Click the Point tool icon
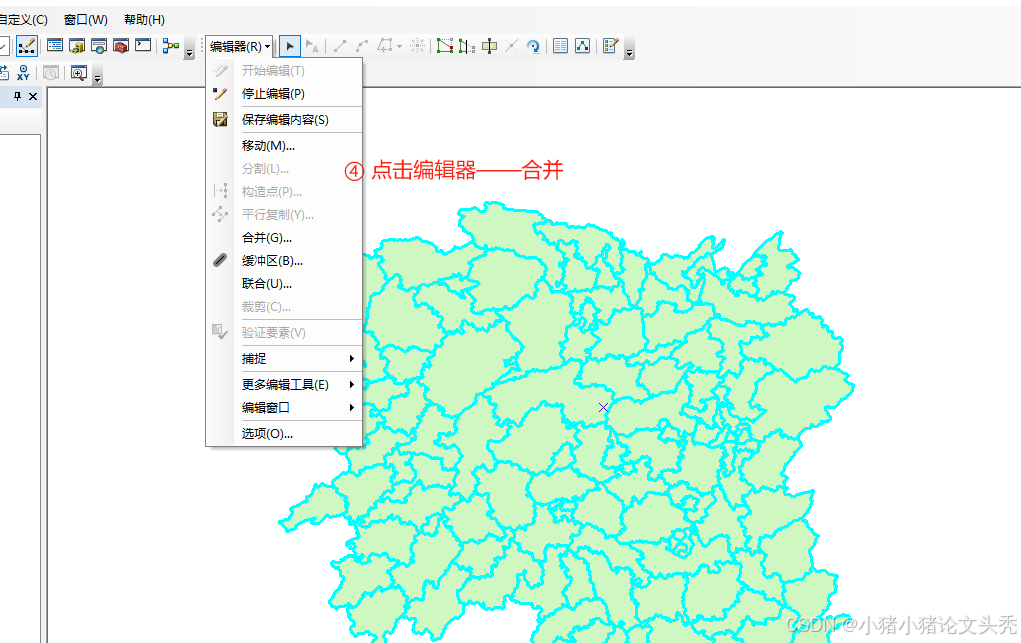Viewport: 1021px width, 643px height. click(x=417, y=46)
